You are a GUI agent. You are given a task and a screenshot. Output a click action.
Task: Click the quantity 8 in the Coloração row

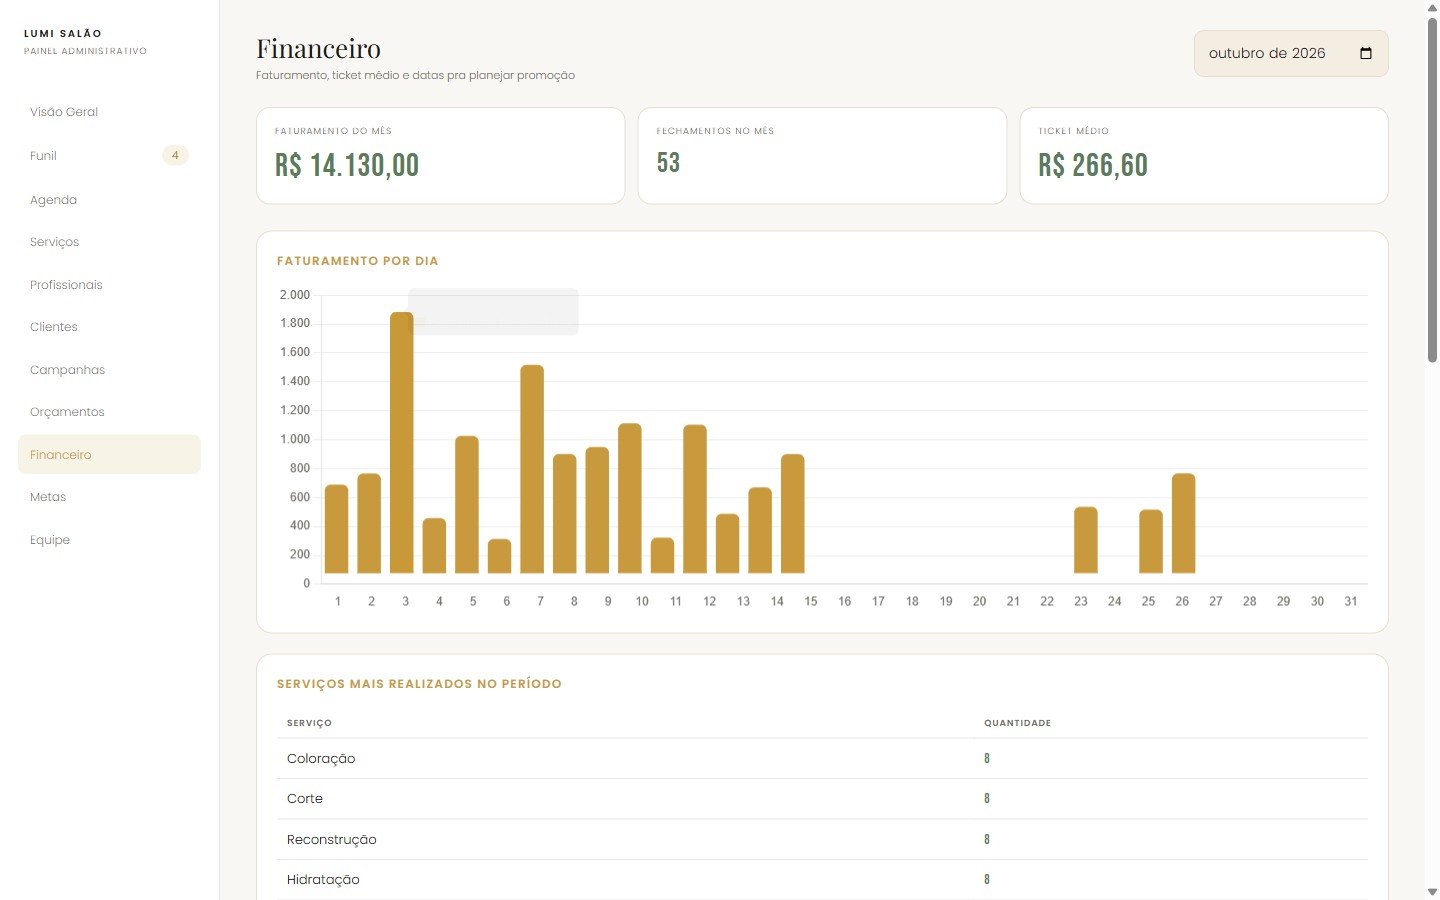(987, 759)
